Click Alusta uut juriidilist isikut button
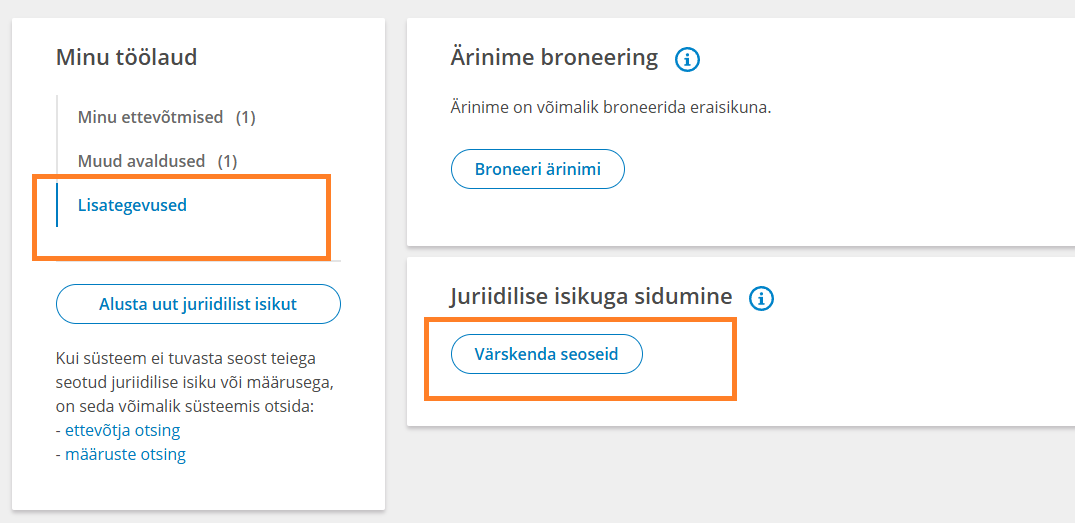This screenshot has width=1075, height=523. pyautogui.click(x=198, y=304)
